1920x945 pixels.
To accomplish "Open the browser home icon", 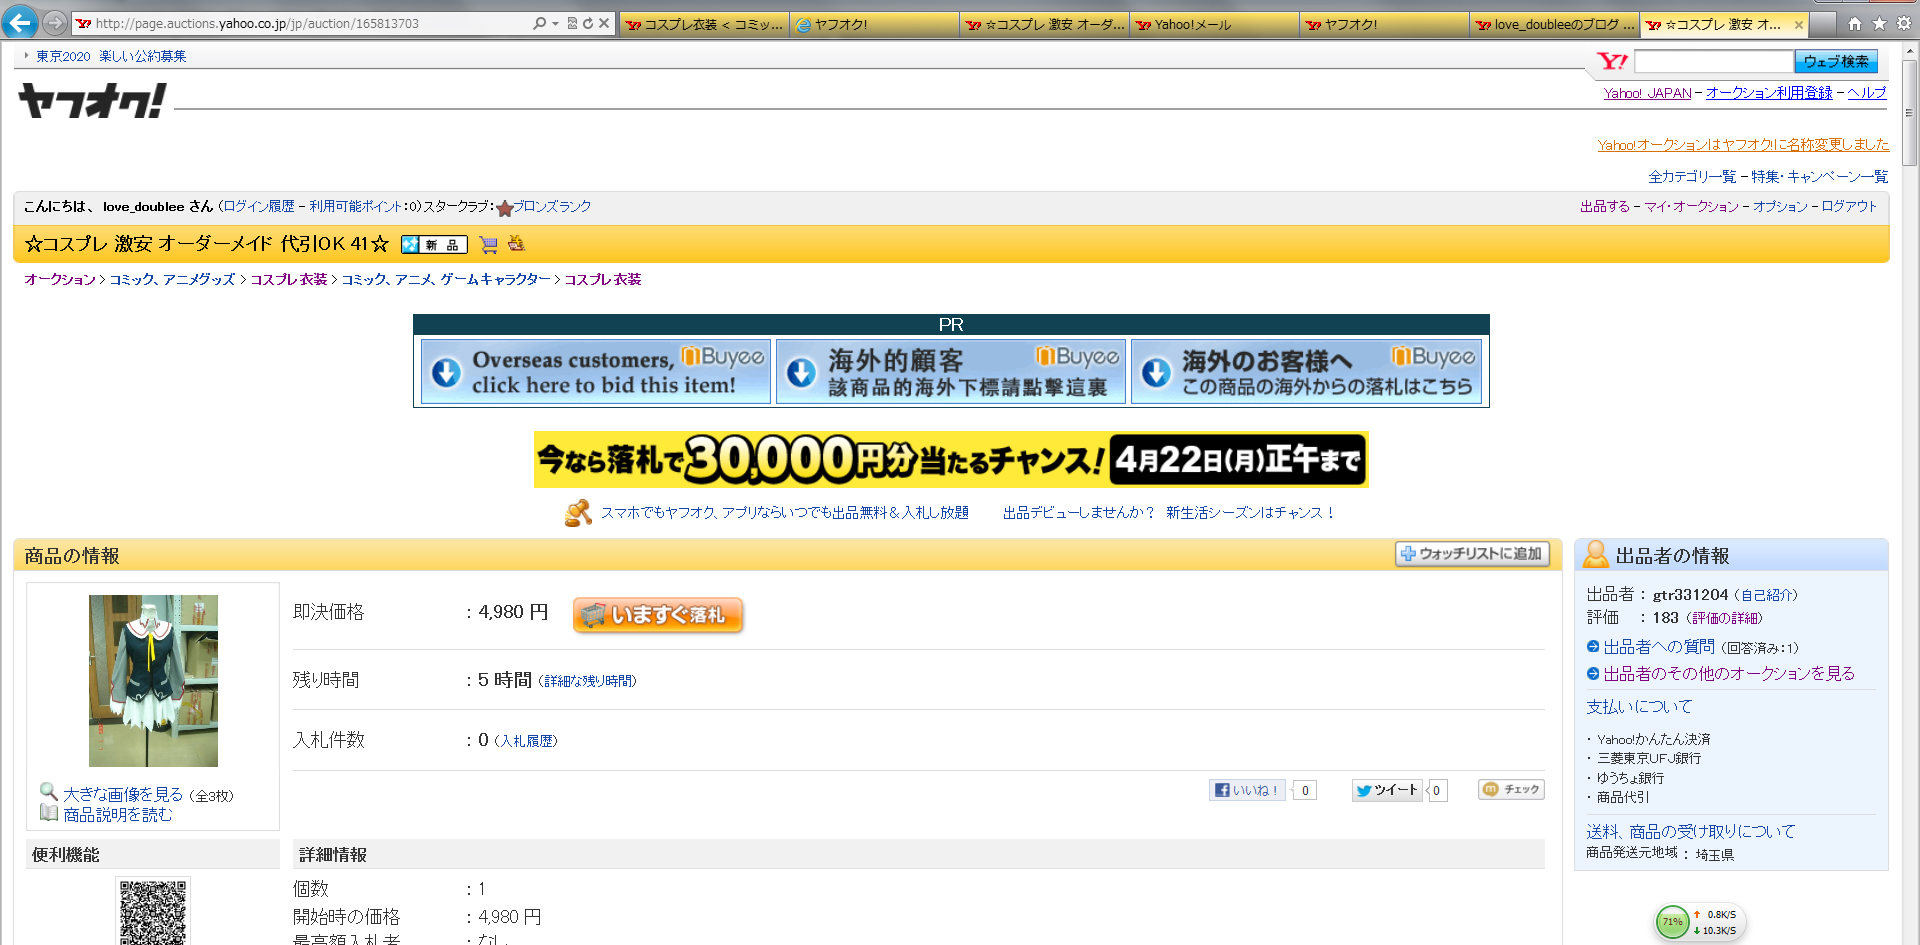I will pyautogui.click(x=1855, y=23).
